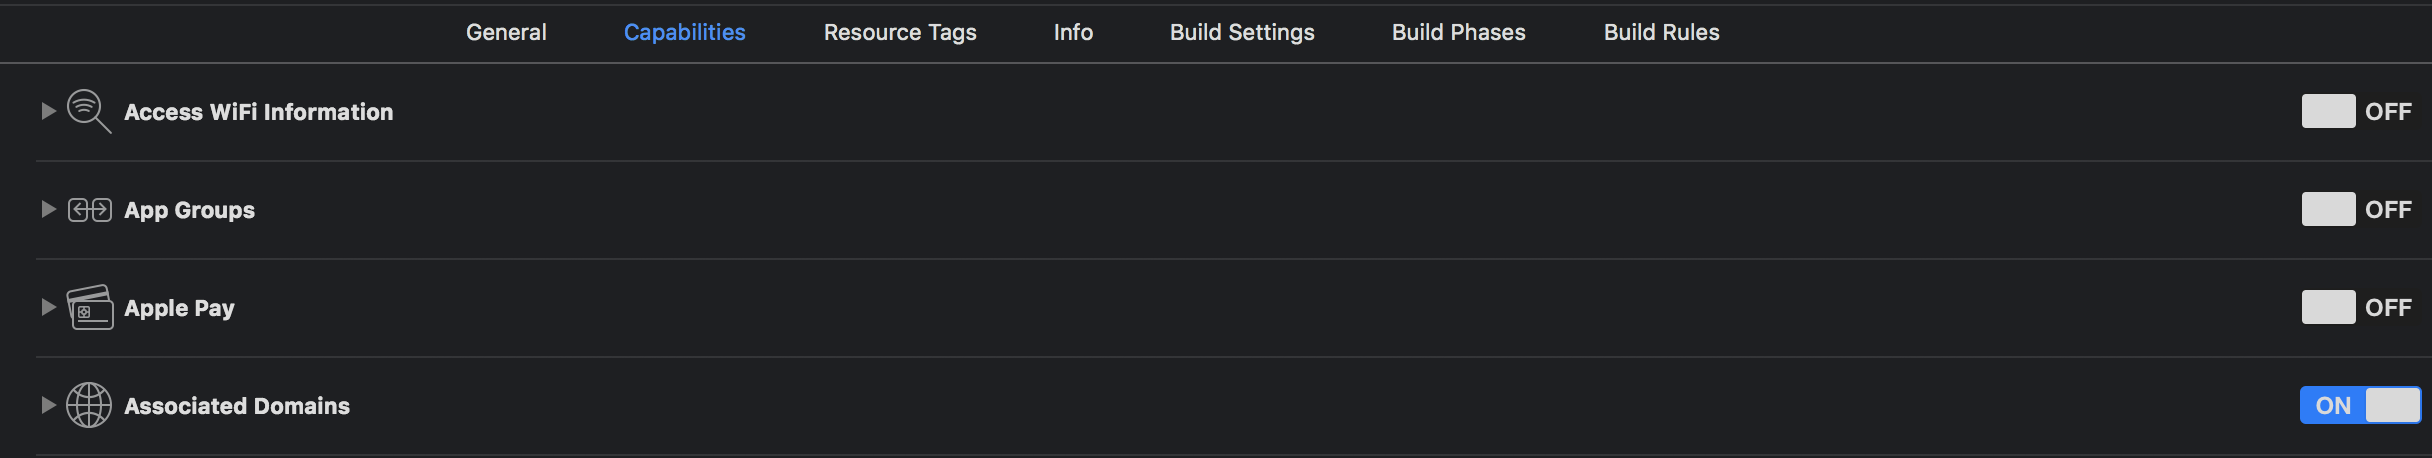This screenshot has width=2432, height=458.
Task: Switch to the General tab
Action: (506, 32)
